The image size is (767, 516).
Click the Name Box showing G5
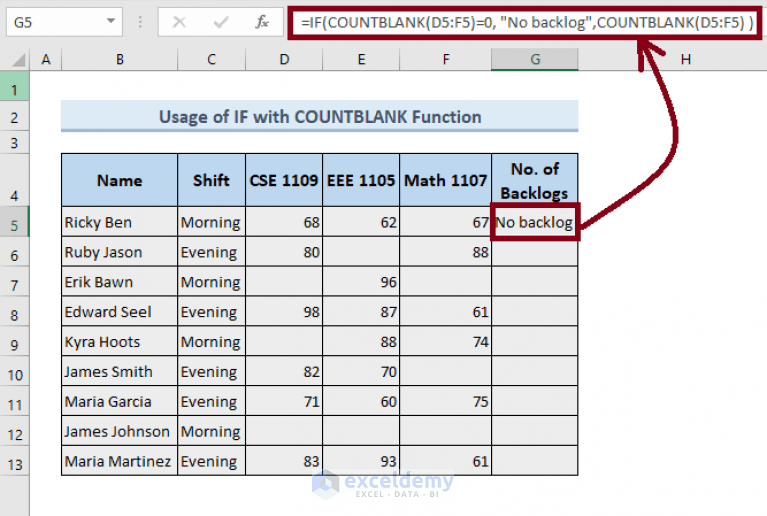[64, 22]
